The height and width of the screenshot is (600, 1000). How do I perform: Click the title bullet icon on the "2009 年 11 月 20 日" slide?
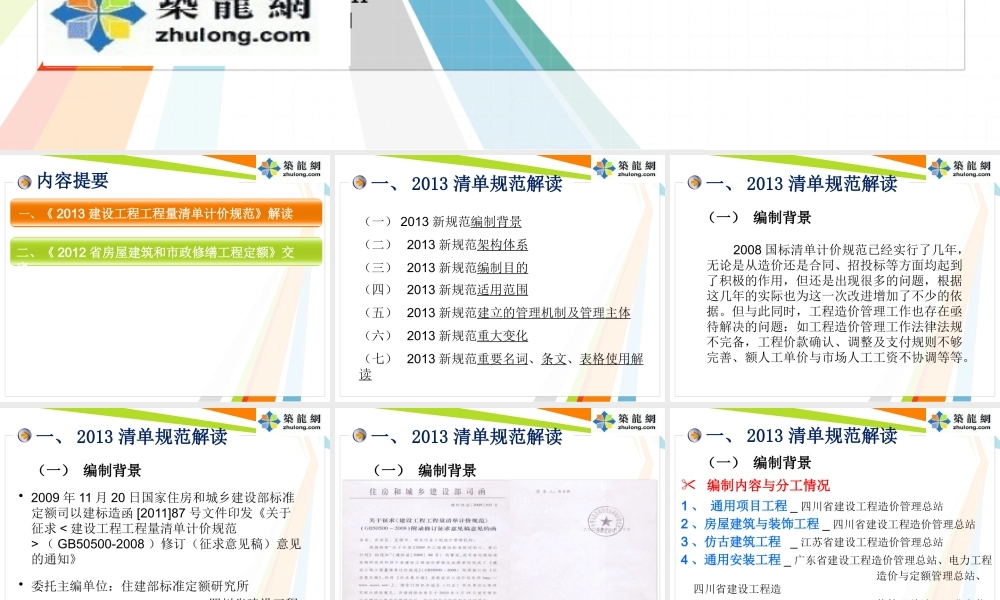click(24, 435)
